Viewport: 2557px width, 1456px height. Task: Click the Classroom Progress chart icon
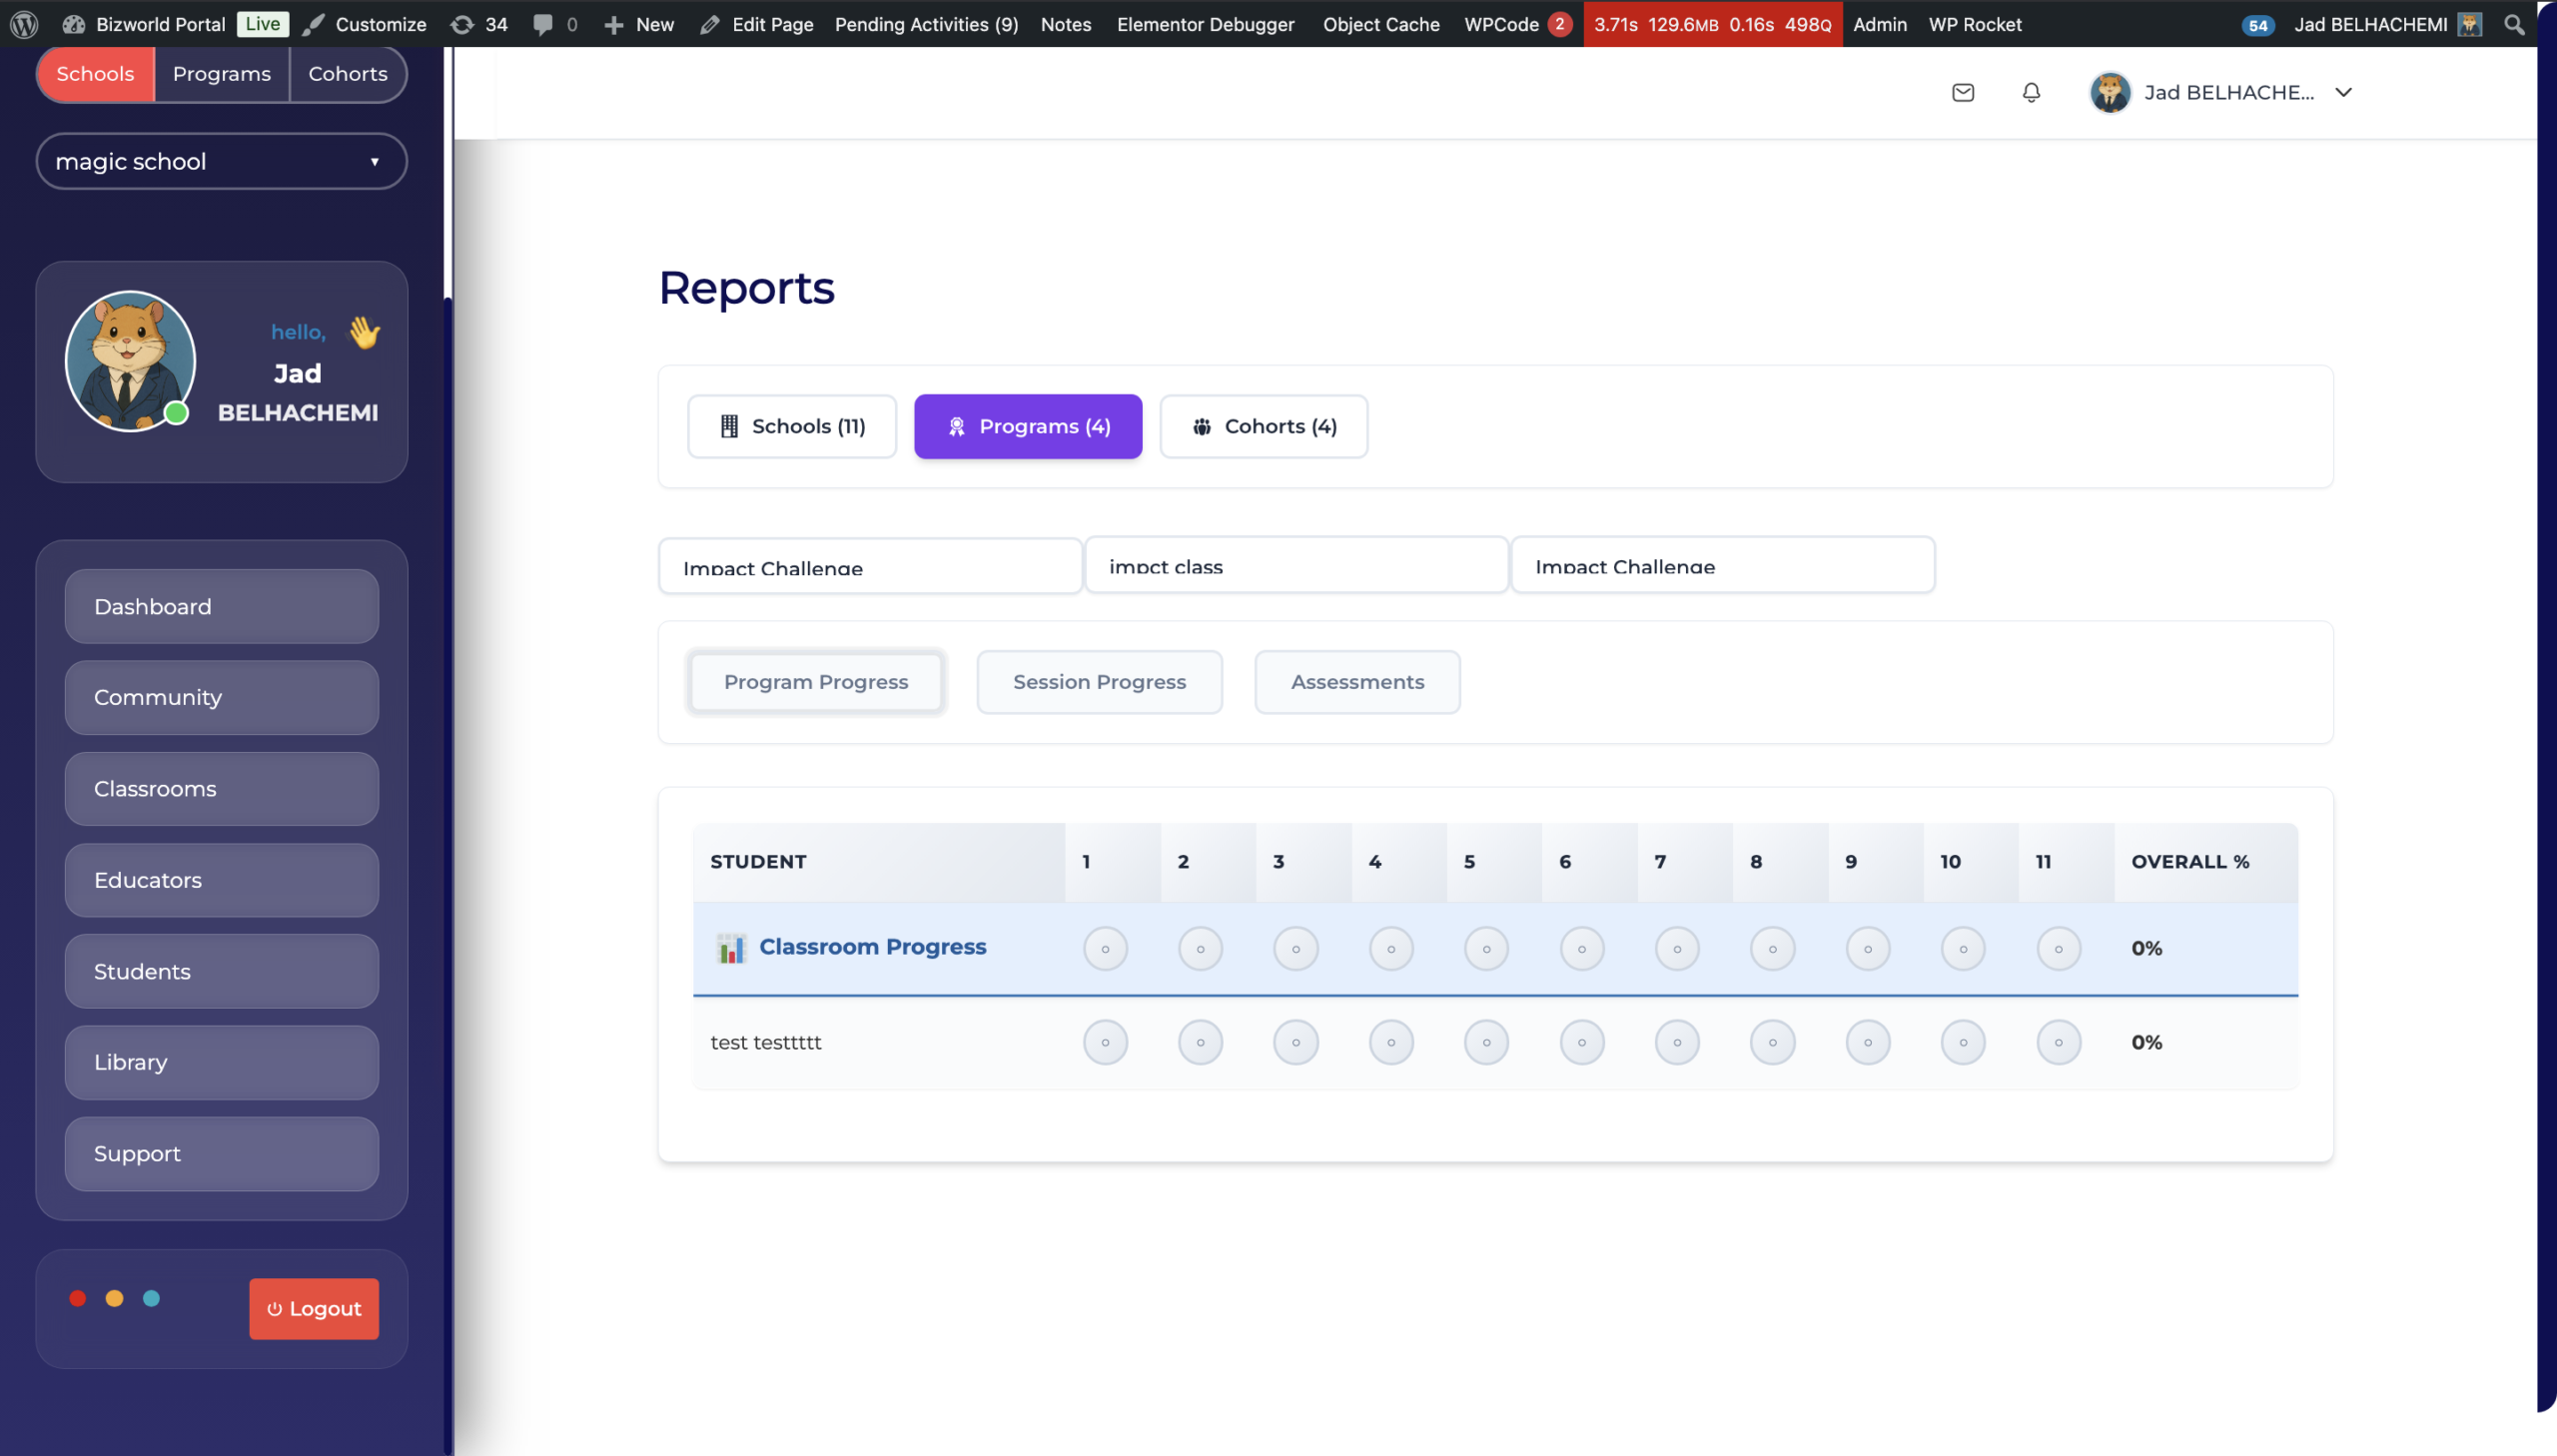731,948
